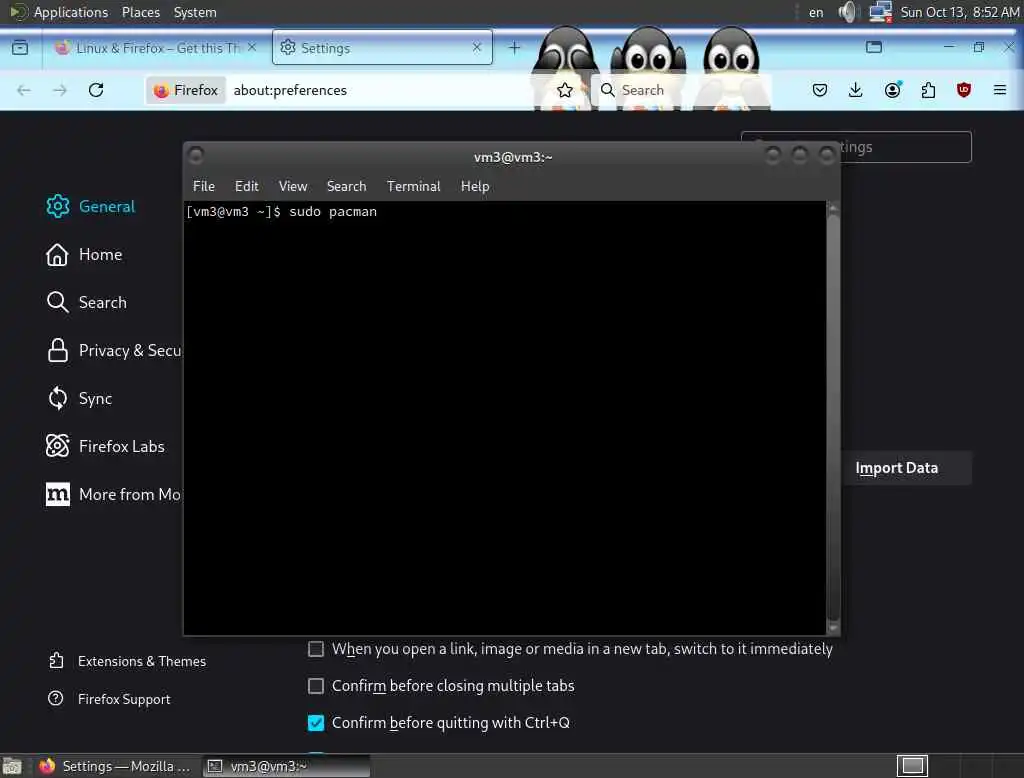Click the Firefox Search box

pyautogui.click(x=679, y=90)
